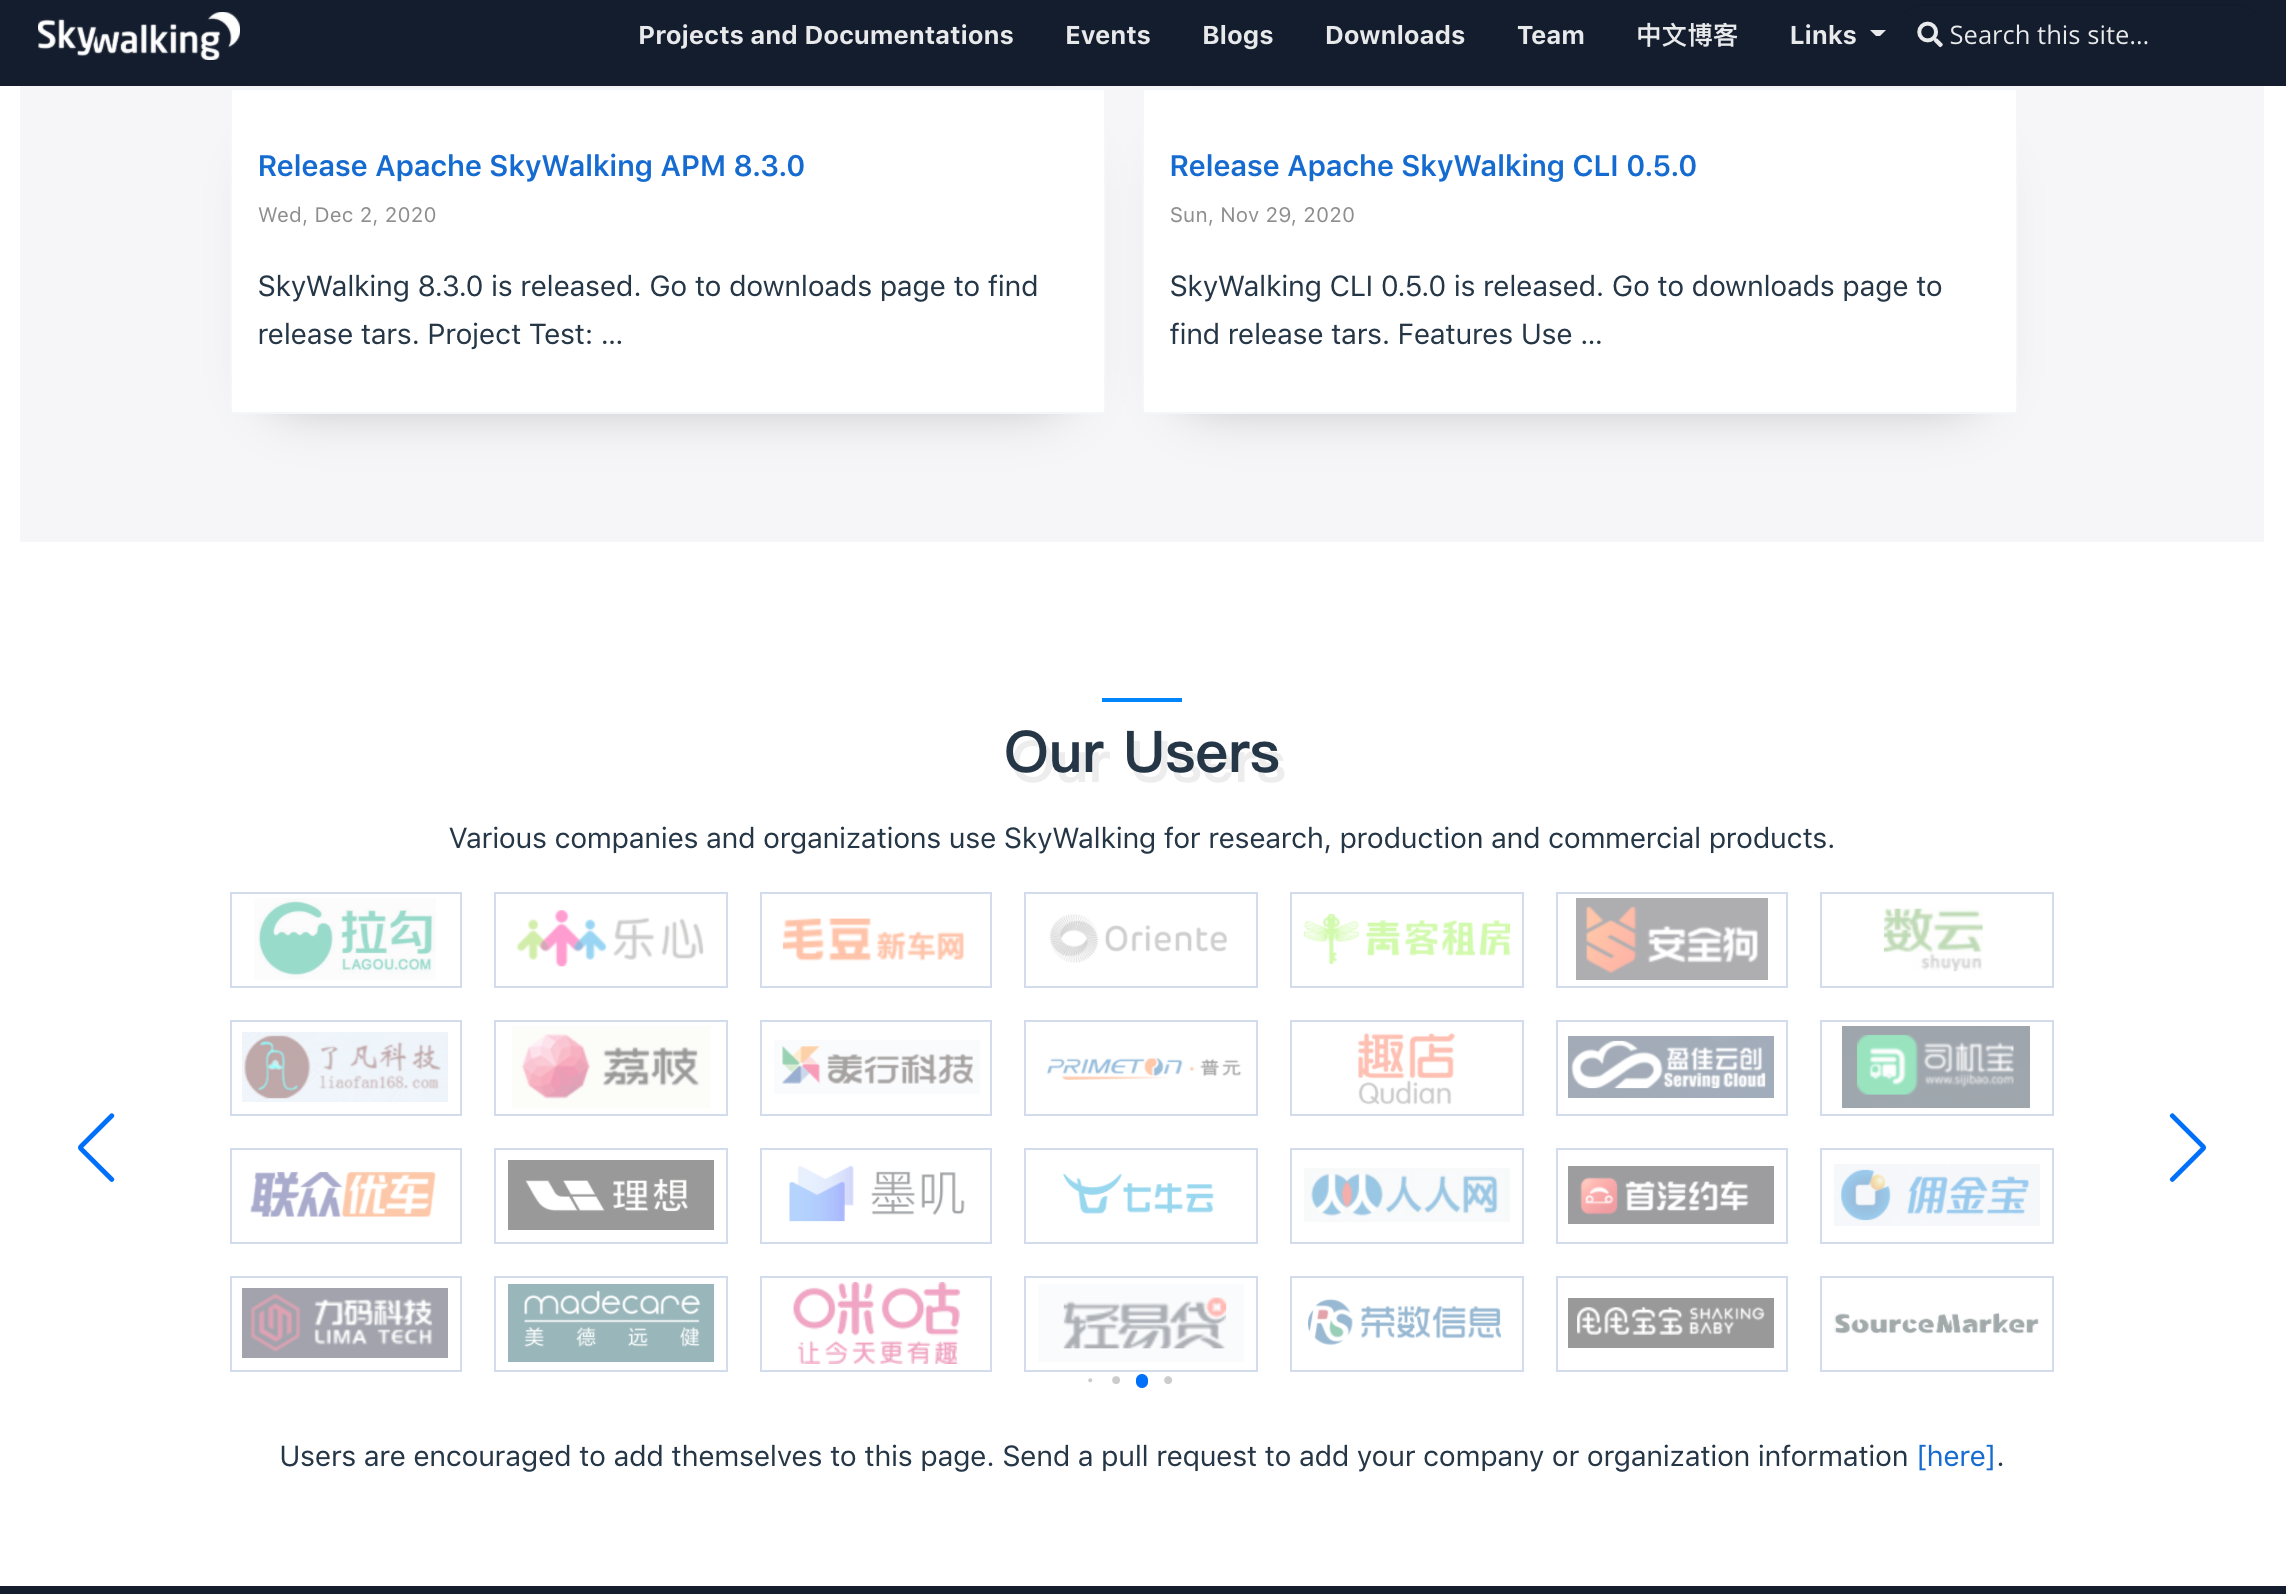Click the Qudian user logo
Viewport: 2286px width, 1594px height.
[1405, 1067]
